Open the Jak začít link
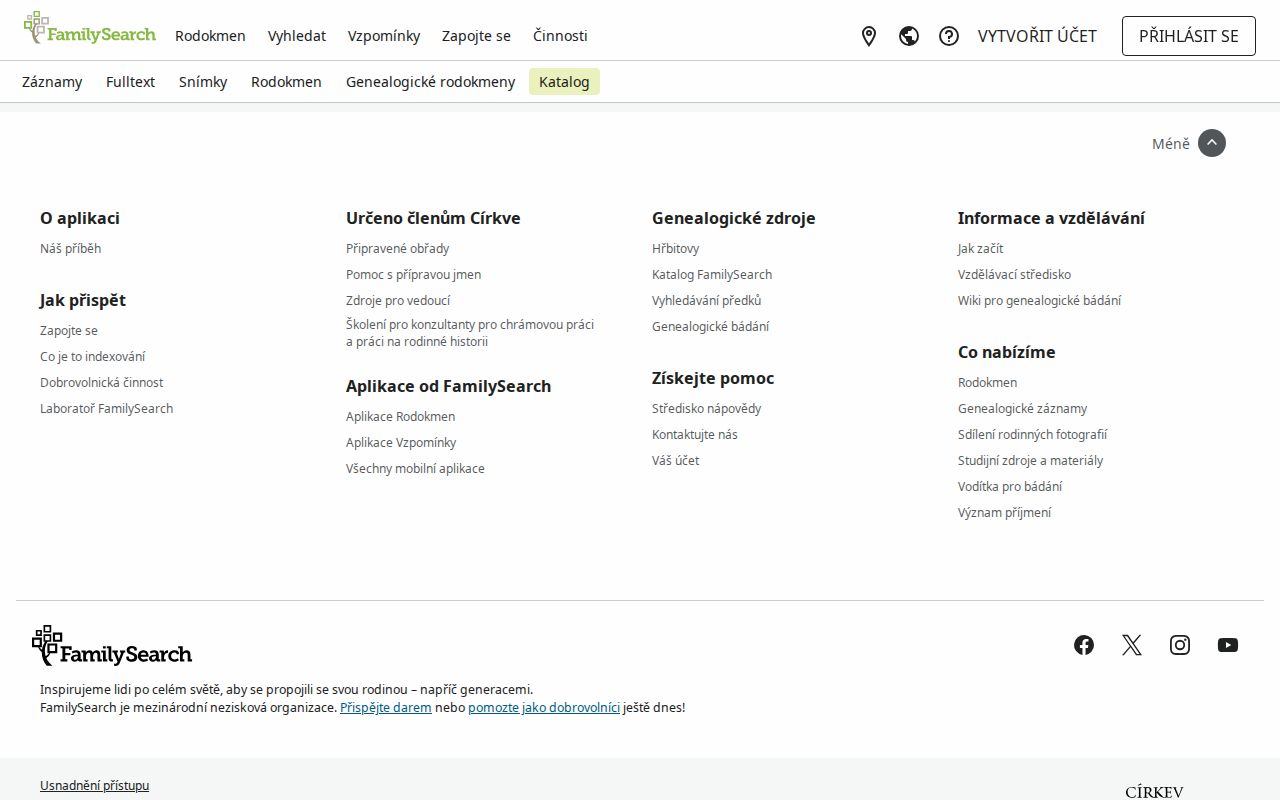The image size is (1280, 800). pyautogui.click(x=980, y=248)
